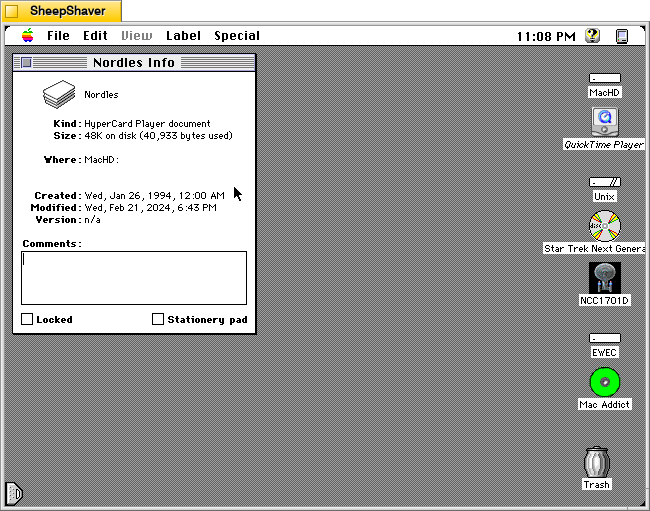Close the Nordles Info window
This screenshot has height=511, width=650.
[27, 63]
